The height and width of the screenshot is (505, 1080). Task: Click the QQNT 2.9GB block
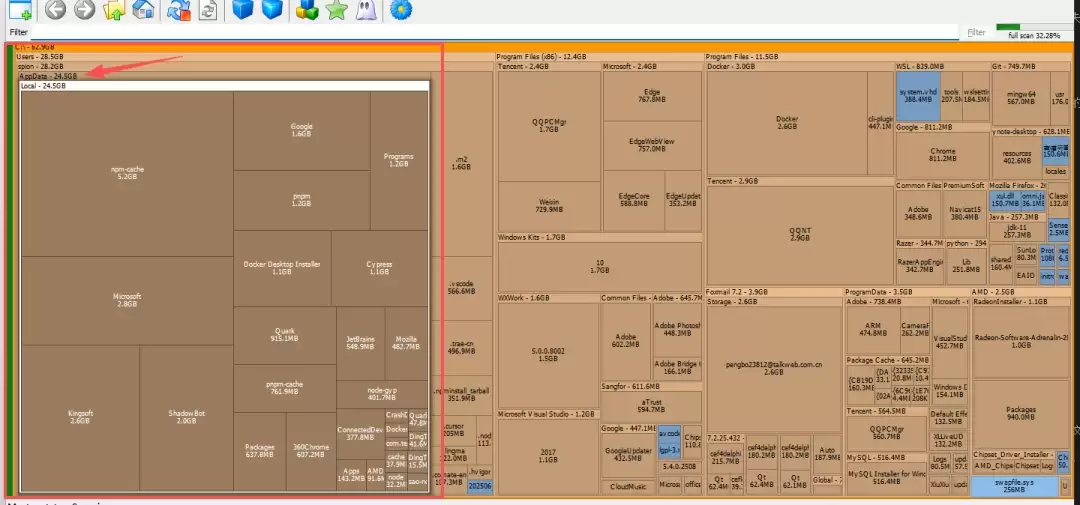pyautogui.click(x=800, y=235)
